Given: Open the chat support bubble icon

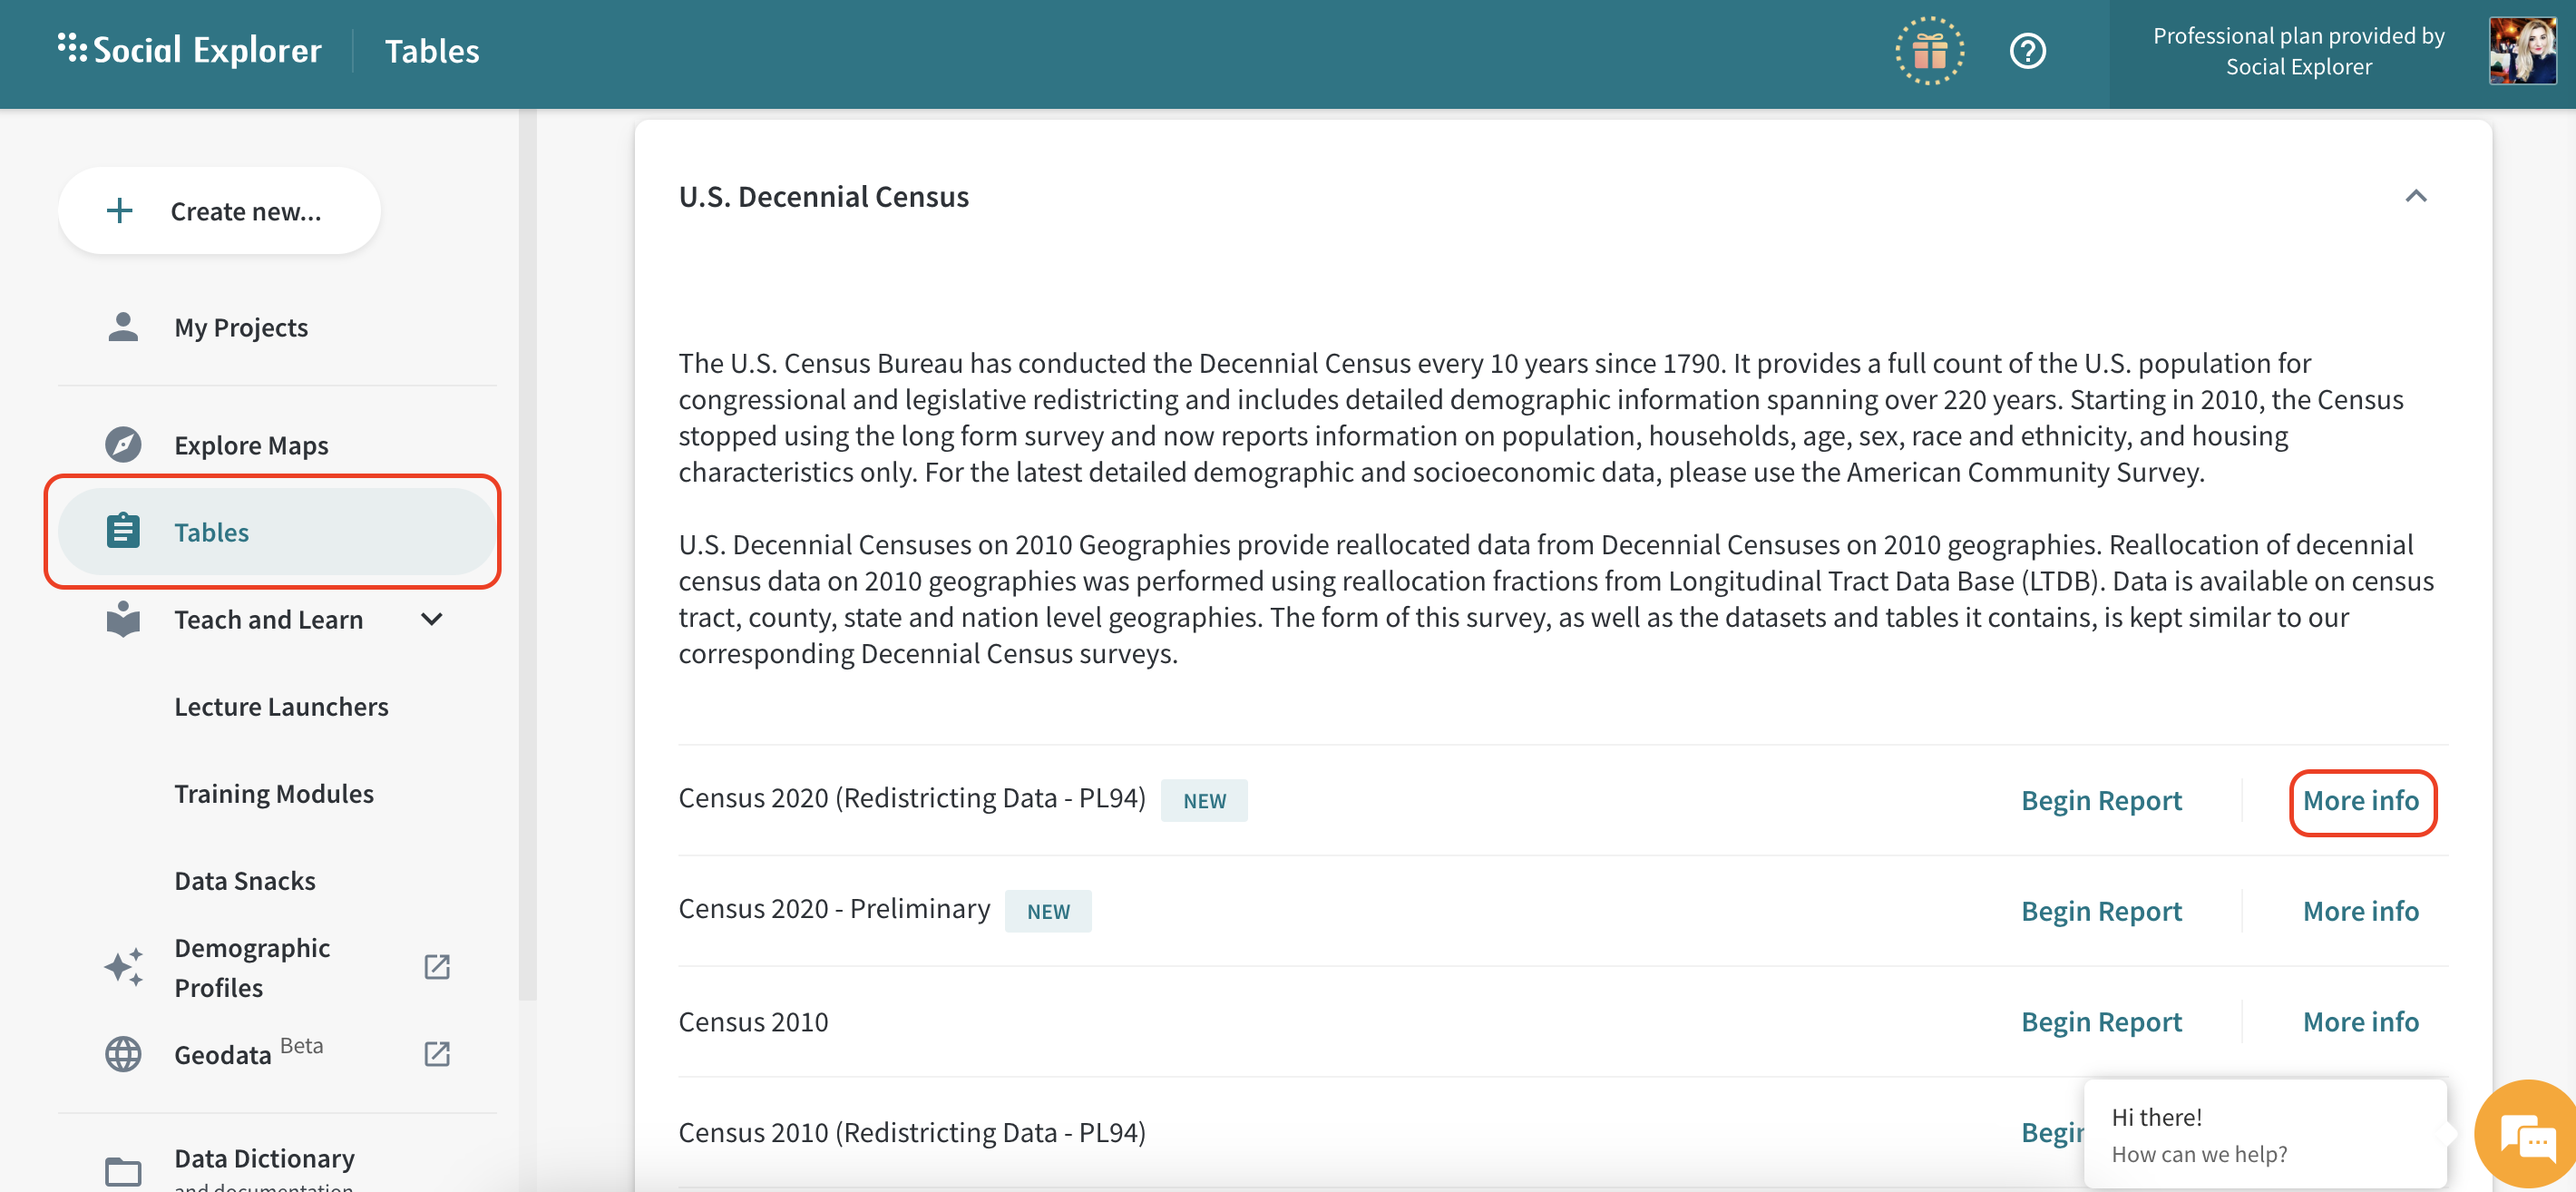Looking at the screenshot, I should [2527, 1138].
